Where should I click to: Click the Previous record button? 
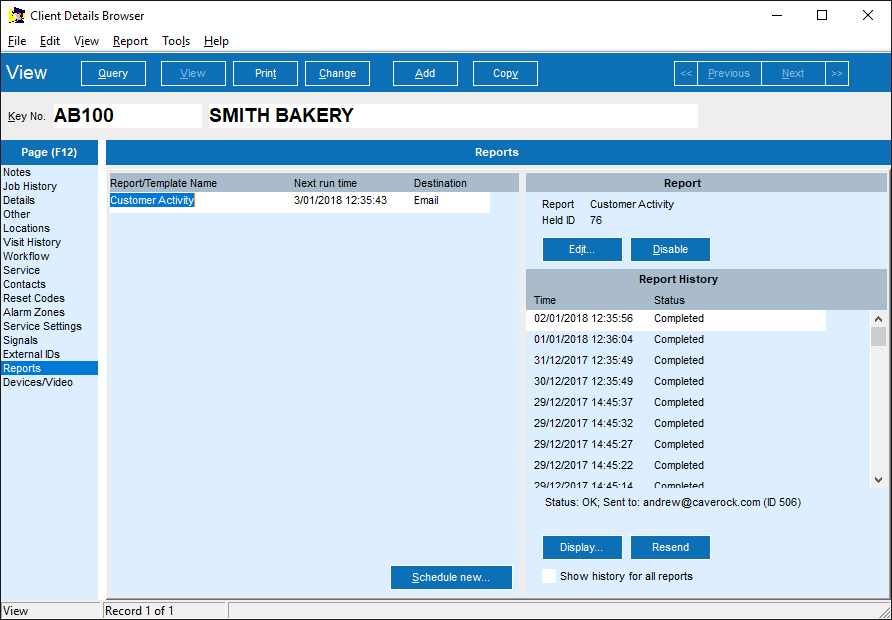click(729, 73)
